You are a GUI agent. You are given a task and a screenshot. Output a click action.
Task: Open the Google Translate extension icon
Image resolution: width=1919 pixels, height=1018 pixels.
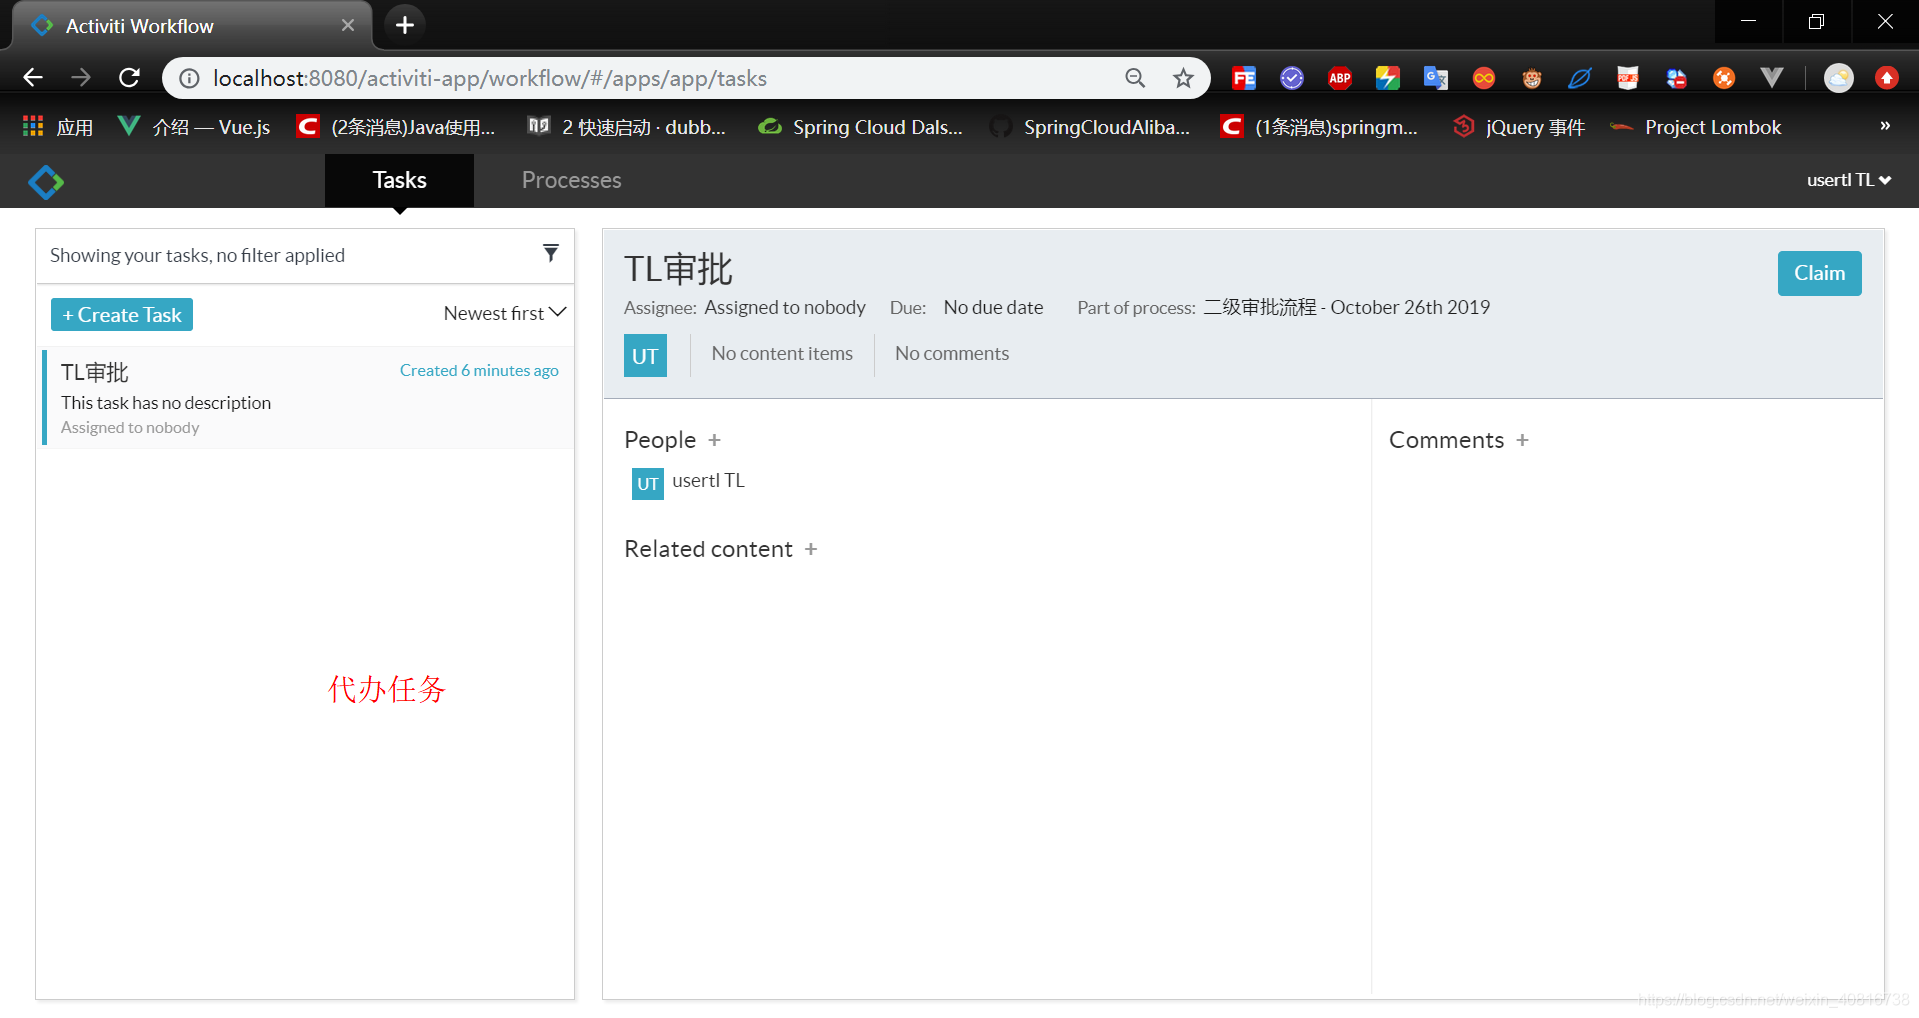1435,78
